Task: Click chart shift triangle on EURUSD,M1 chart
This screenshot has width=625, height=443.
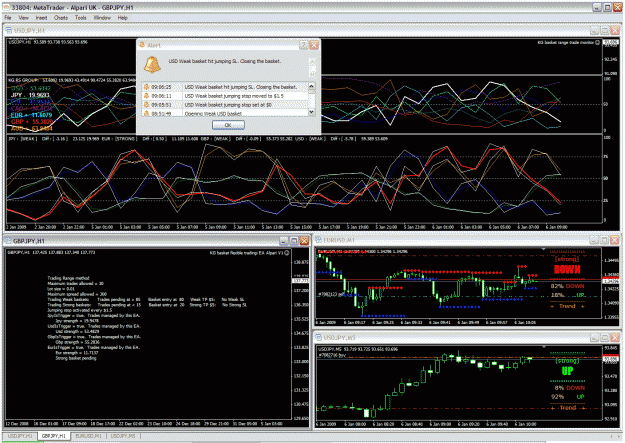Action: point(544,249)
